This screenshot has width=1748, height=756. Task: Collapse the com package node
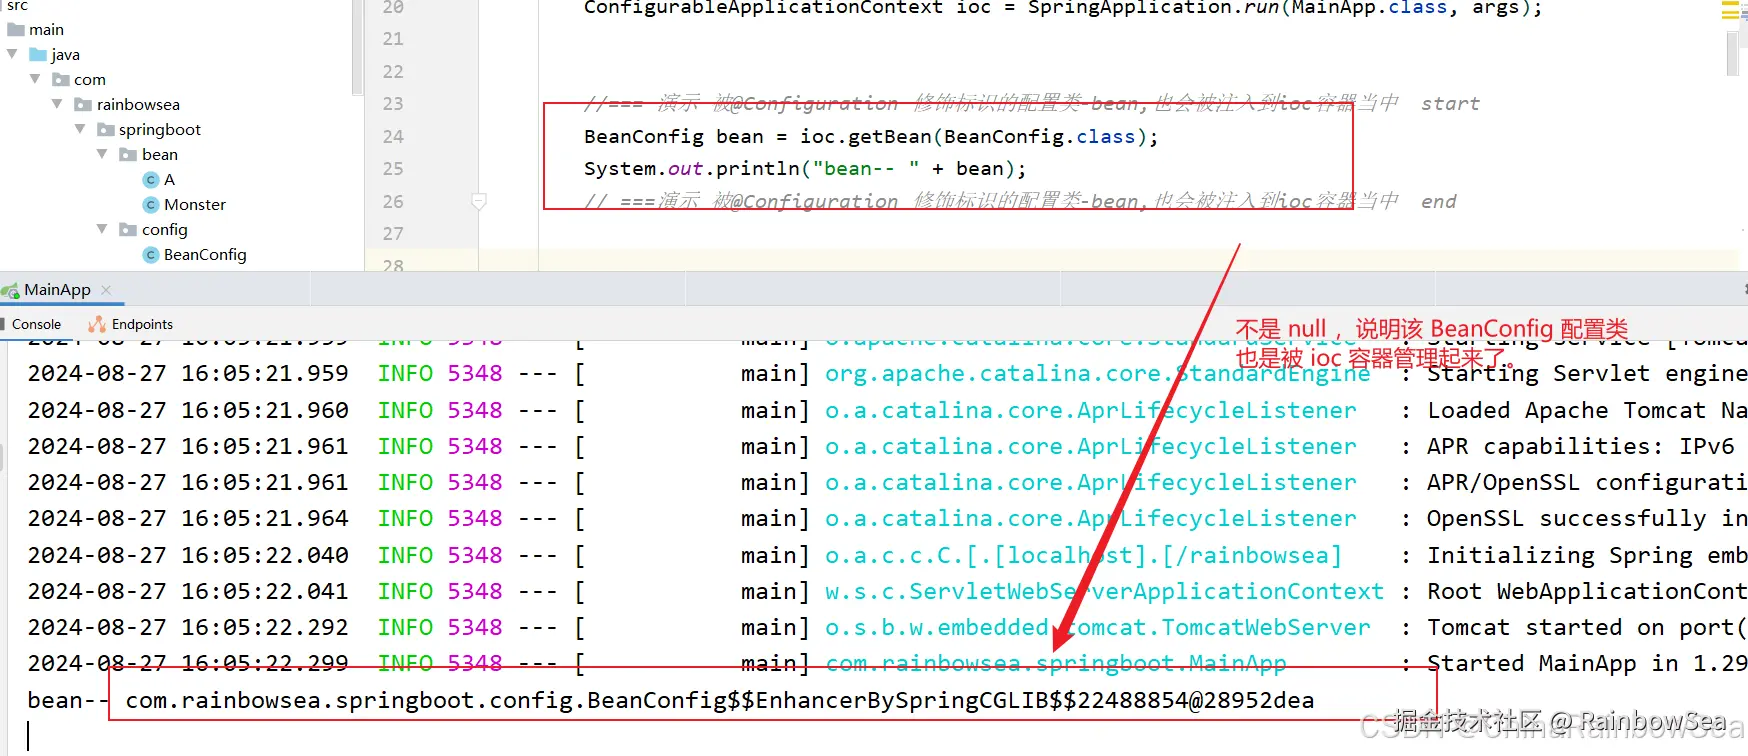35,79
